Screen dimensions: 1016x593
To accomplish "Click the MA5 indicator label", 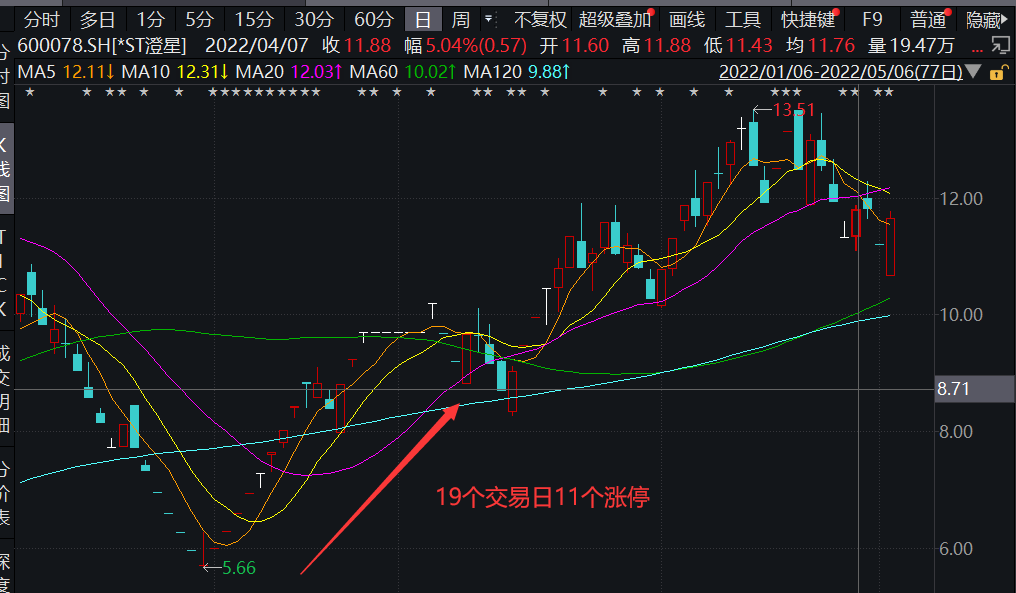I will coord(39,72).
